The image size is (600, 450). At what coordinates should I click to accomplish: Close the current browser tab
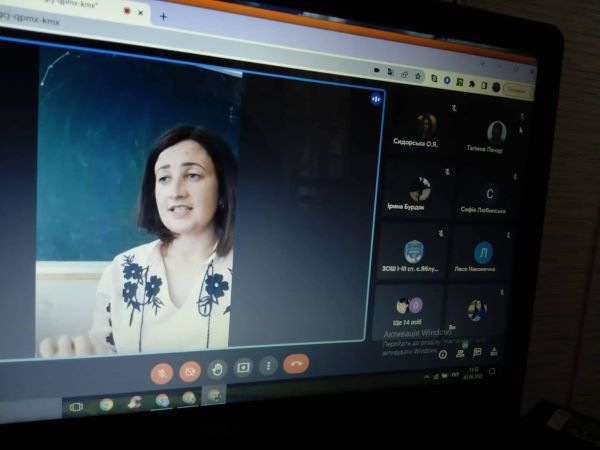(140, 13)
